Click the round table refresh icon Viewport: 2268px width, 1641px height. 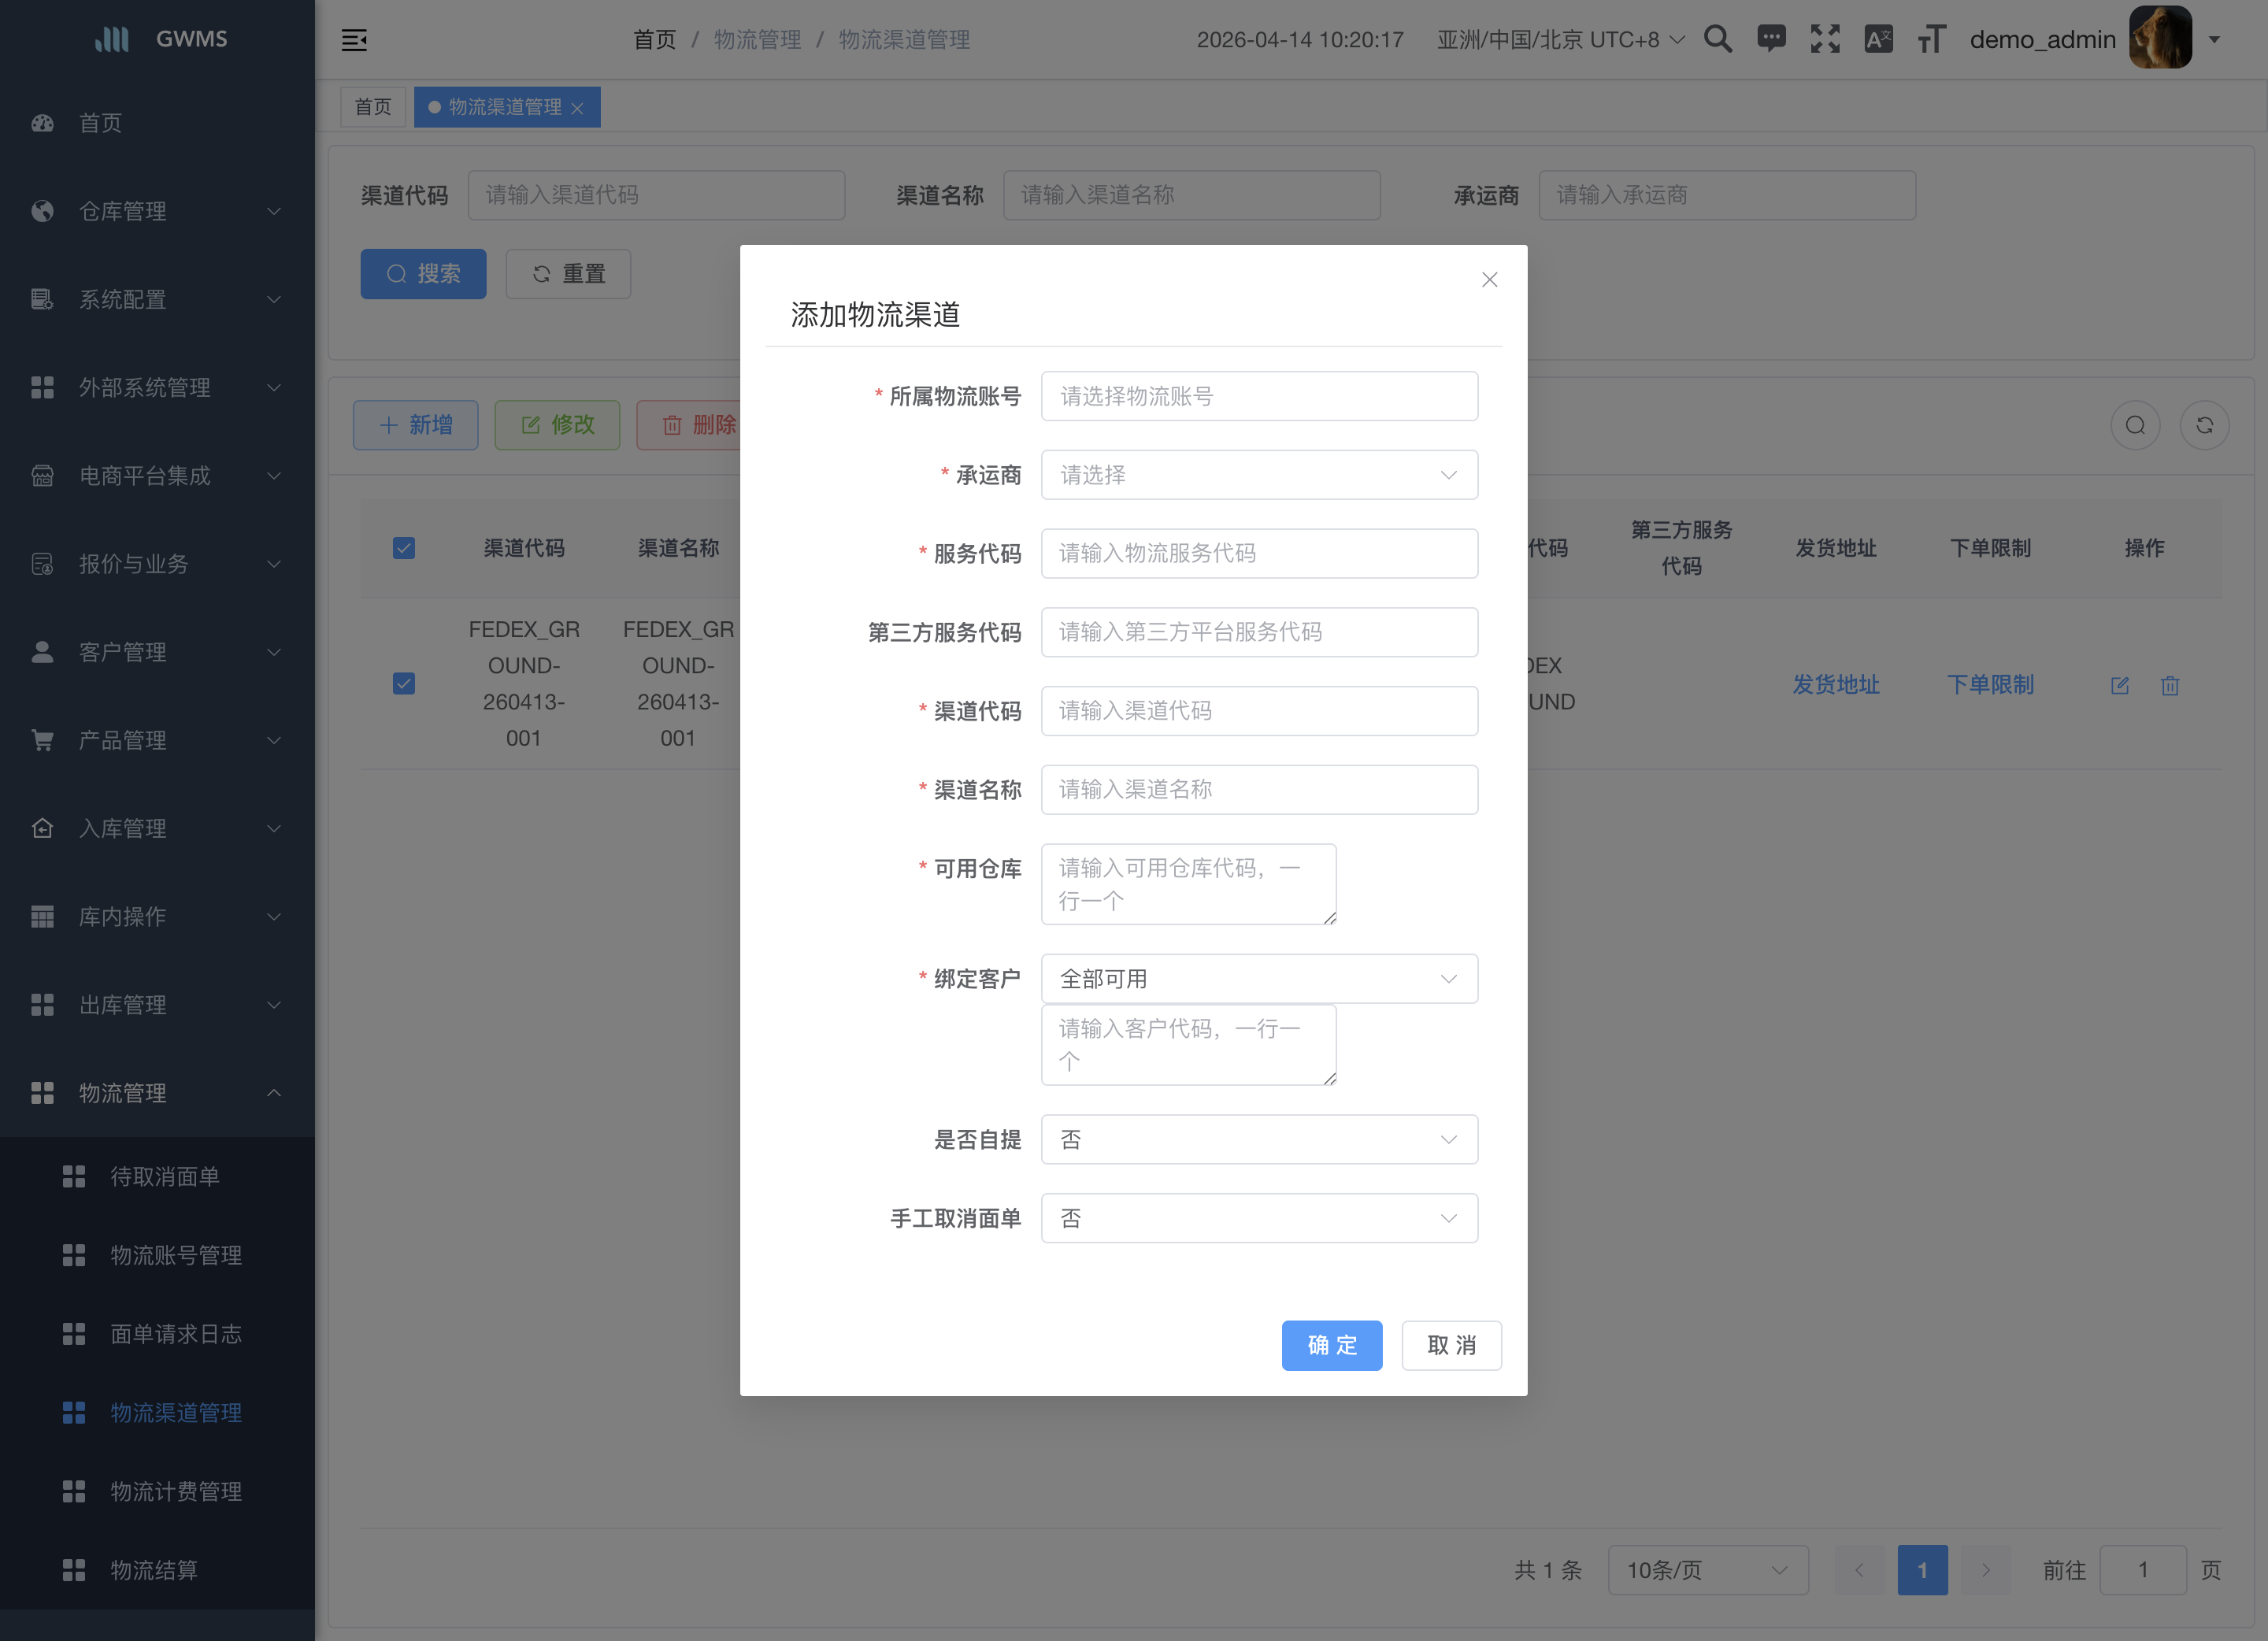coord(2205,426)
